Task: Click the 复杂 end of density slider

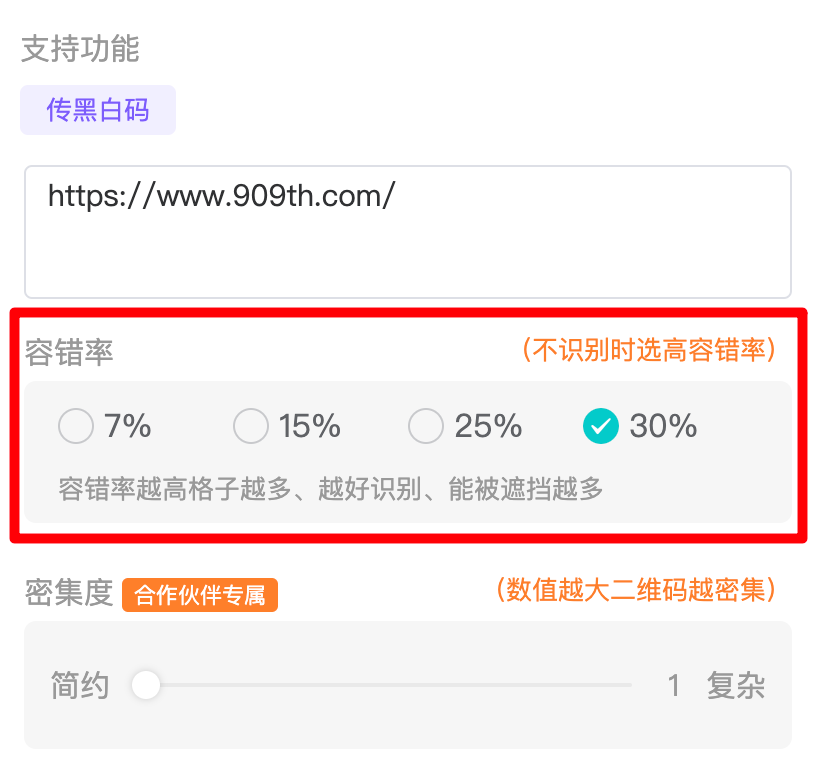Action: tap(735, 686)
